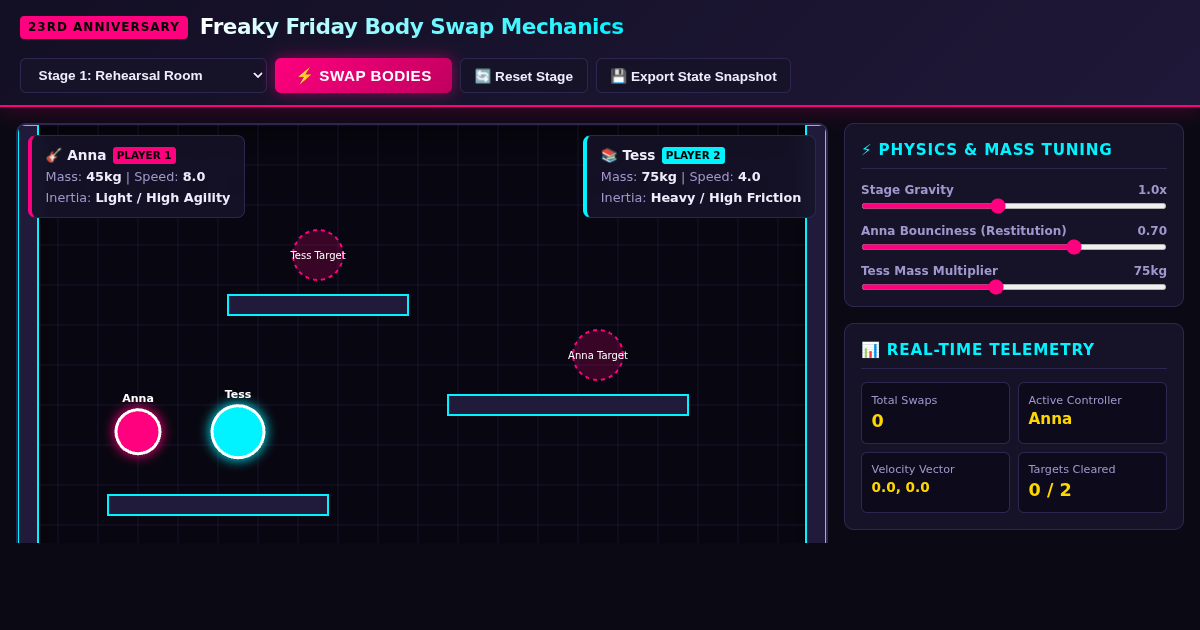Open the Stage 1: Rehearsal Room dropdown
The width and height of the screenshot is (1200, 630).
point(143,76)
